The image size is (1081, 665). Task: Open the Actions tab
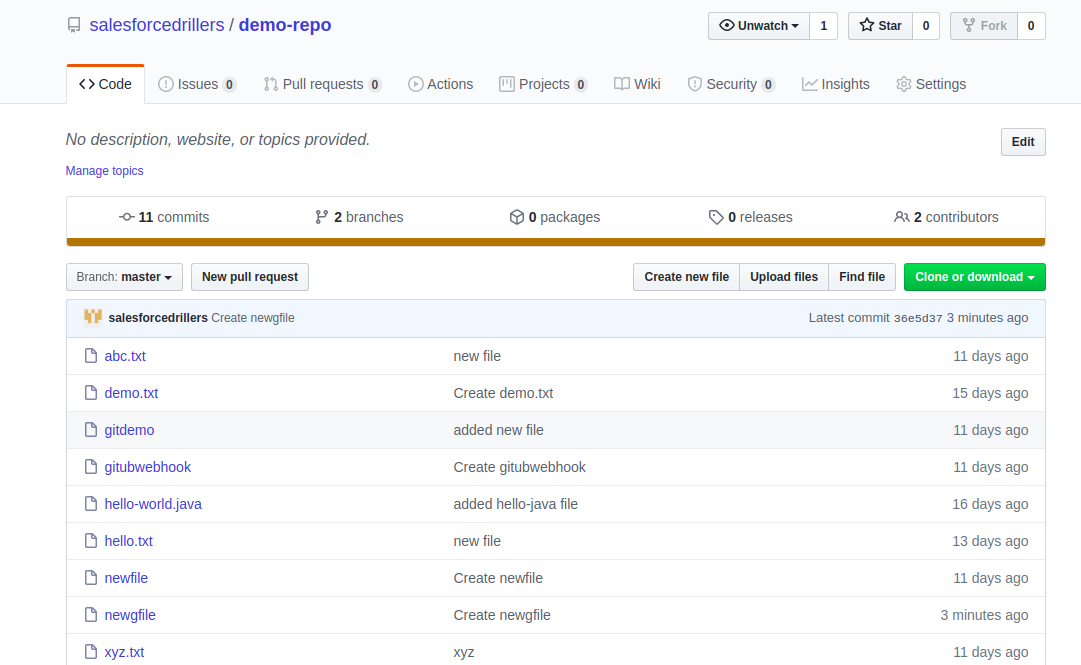pyautogui.click(x=441, y=84)
